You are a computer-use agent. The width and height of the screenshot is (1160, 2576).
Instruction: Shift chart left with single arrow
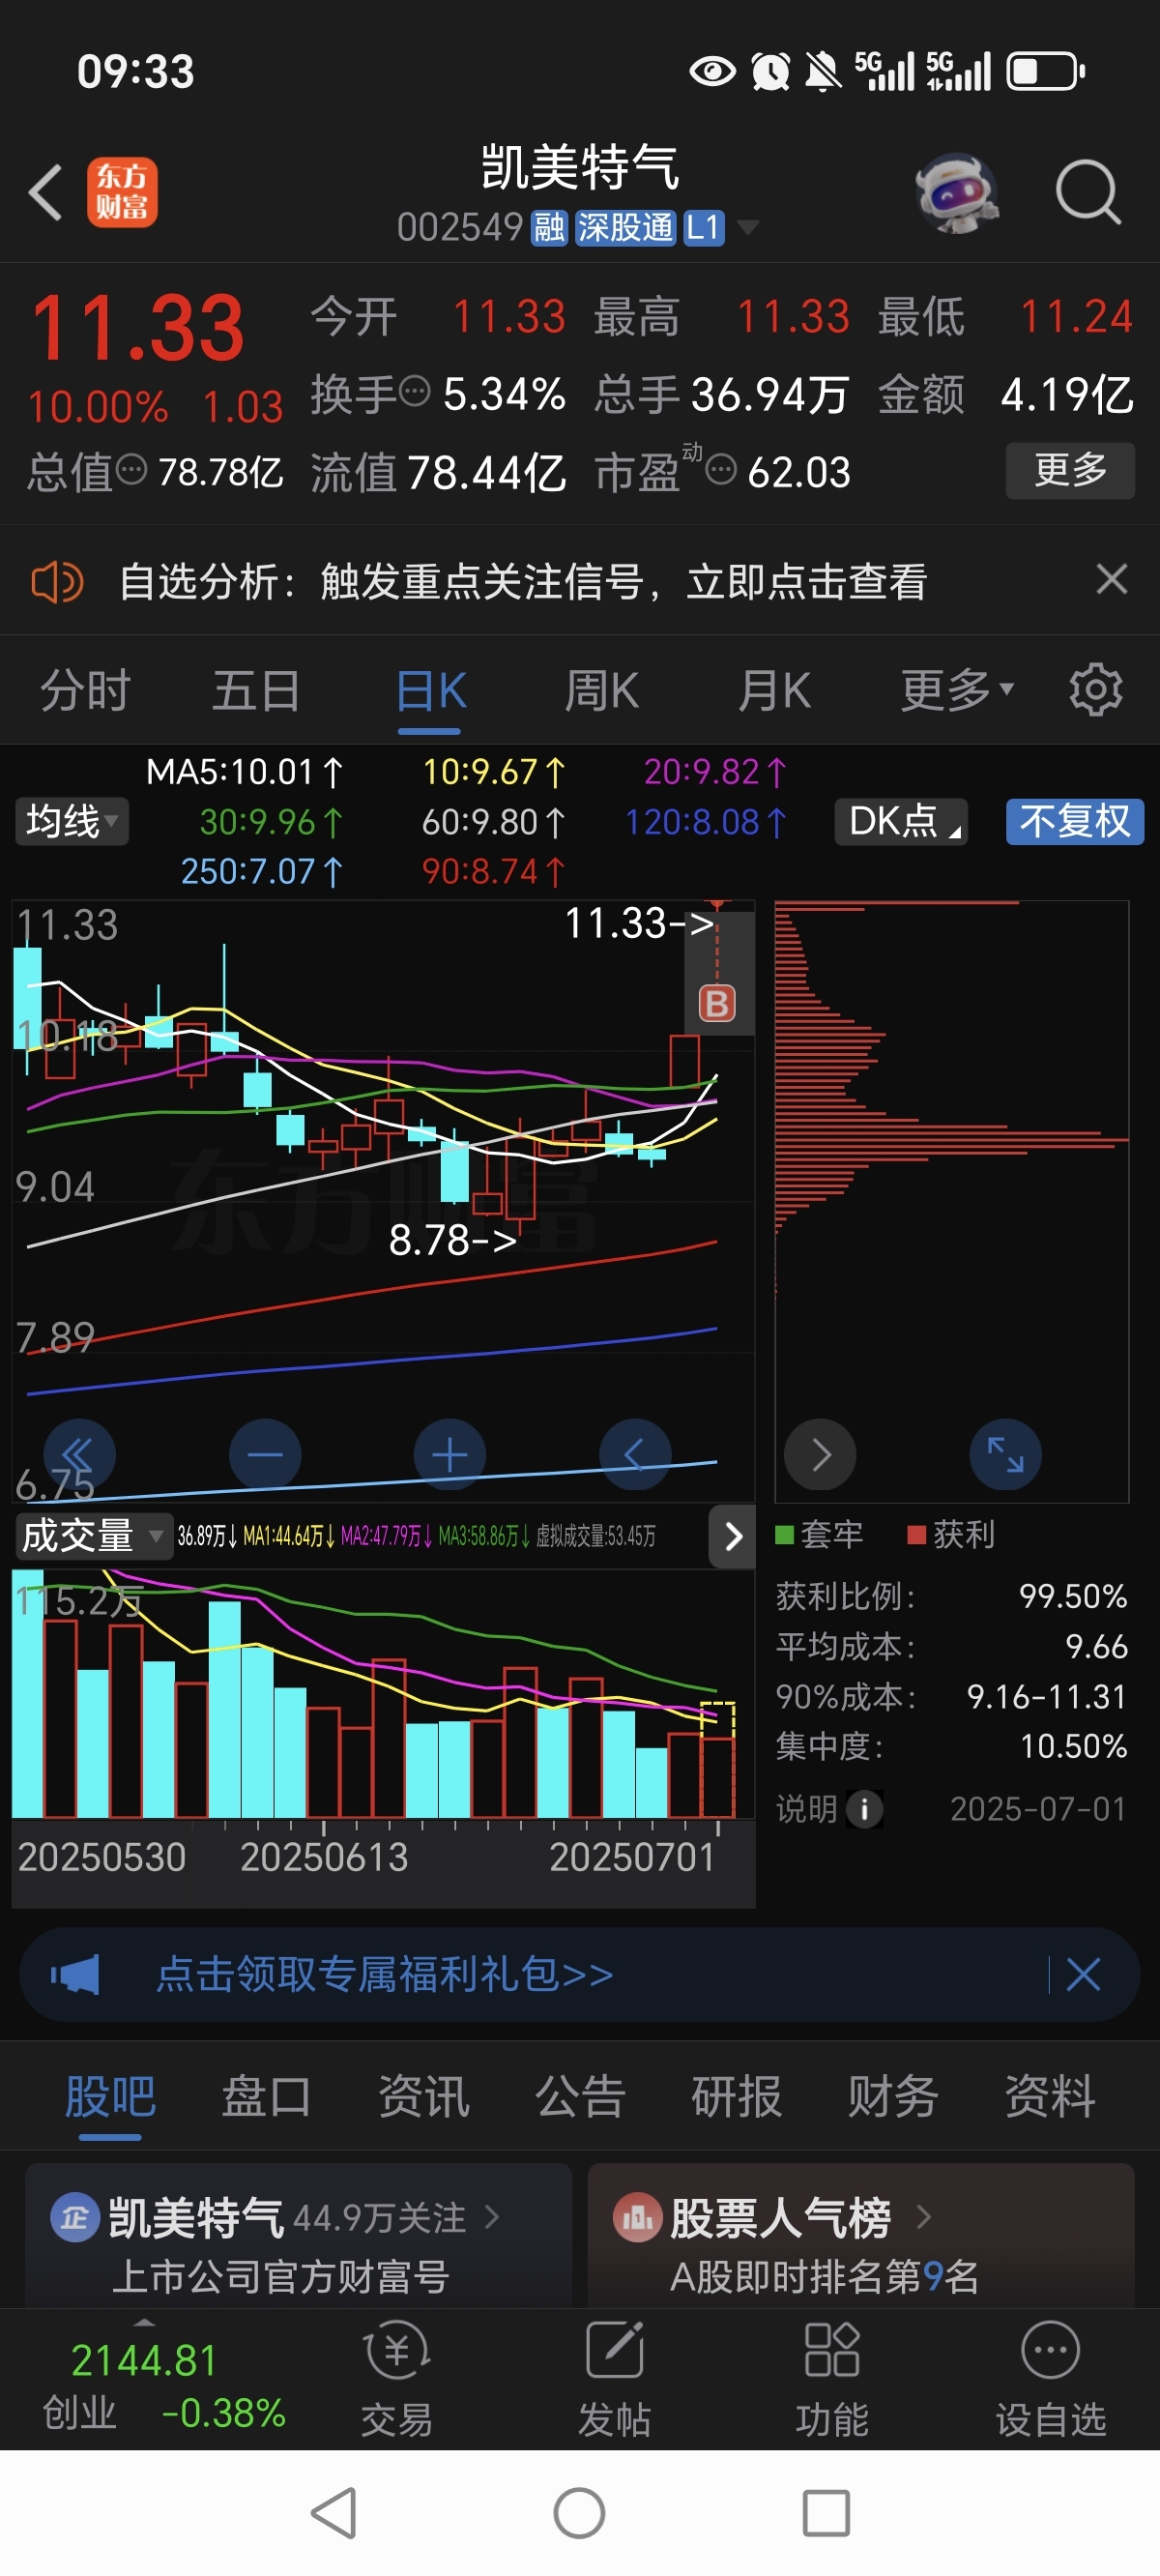click(x=635, y=1455)
